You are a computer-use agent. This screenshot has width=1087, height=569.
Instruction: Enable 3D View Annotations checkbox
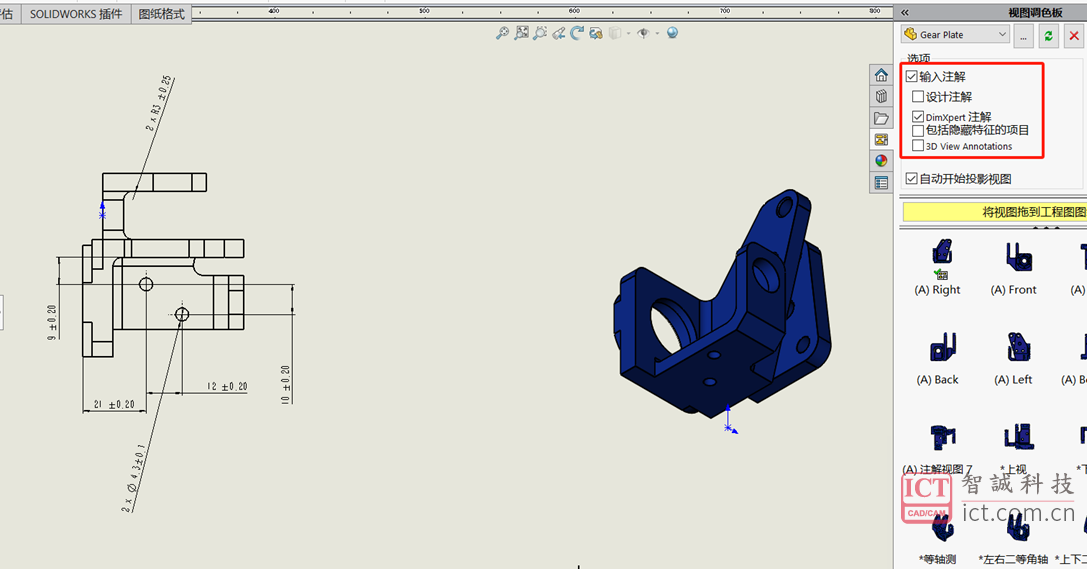coord(918,146)
